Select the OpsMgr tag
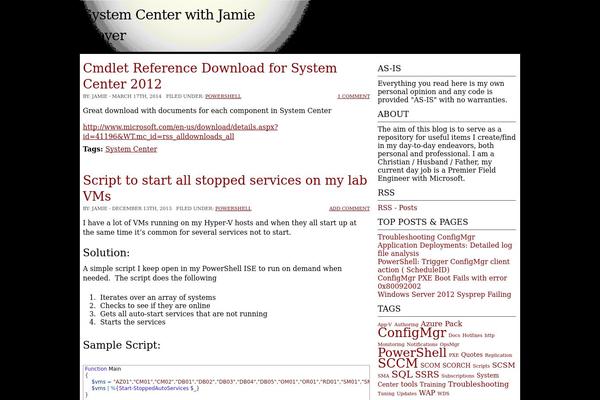This screenshot has width=600, height=400. (449, 344)
